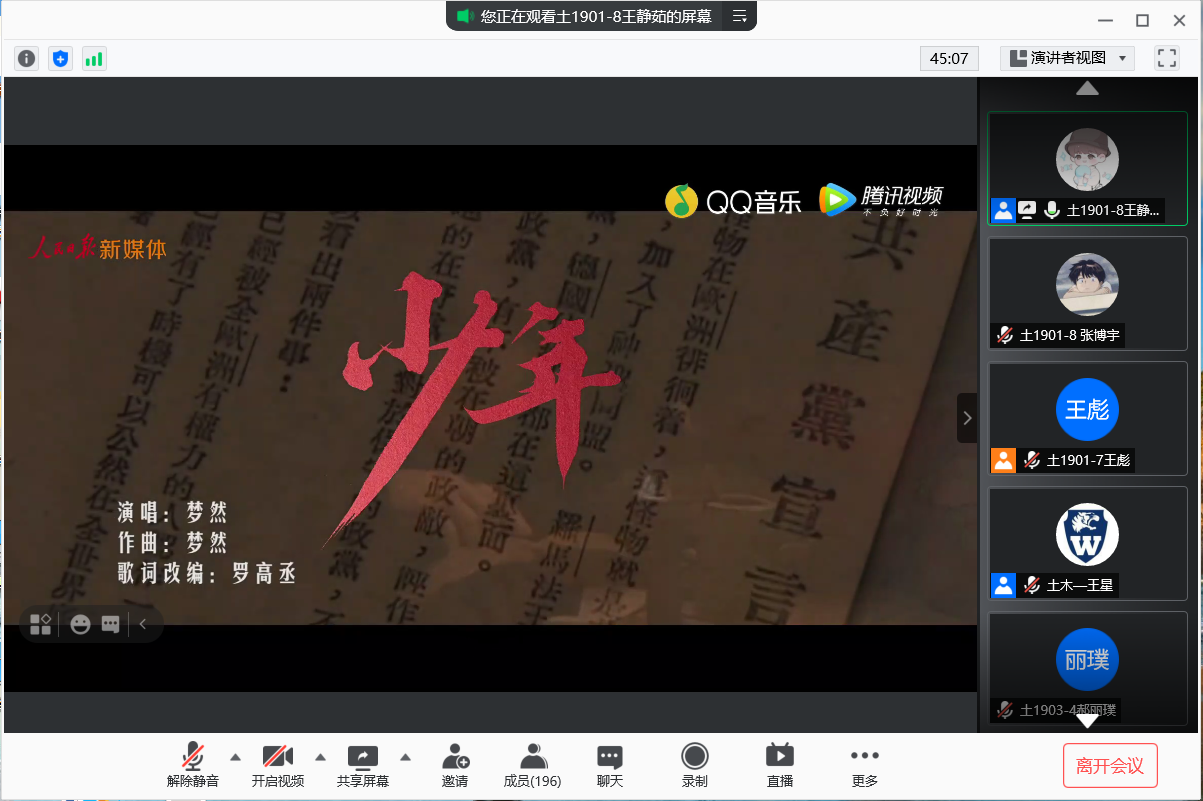1203x801 pixels.
Task: Collapse the participant video sidebar
Action: pos(966,418)
